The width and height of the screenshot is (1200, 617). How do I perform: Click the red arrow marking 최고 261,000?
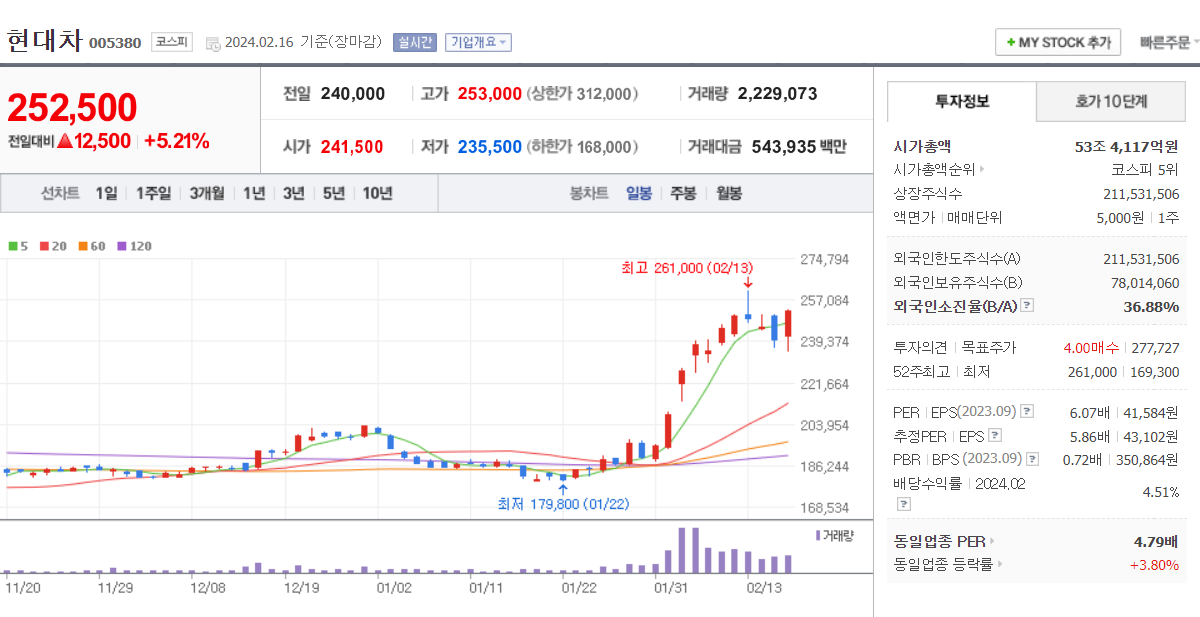click(748, 282)
